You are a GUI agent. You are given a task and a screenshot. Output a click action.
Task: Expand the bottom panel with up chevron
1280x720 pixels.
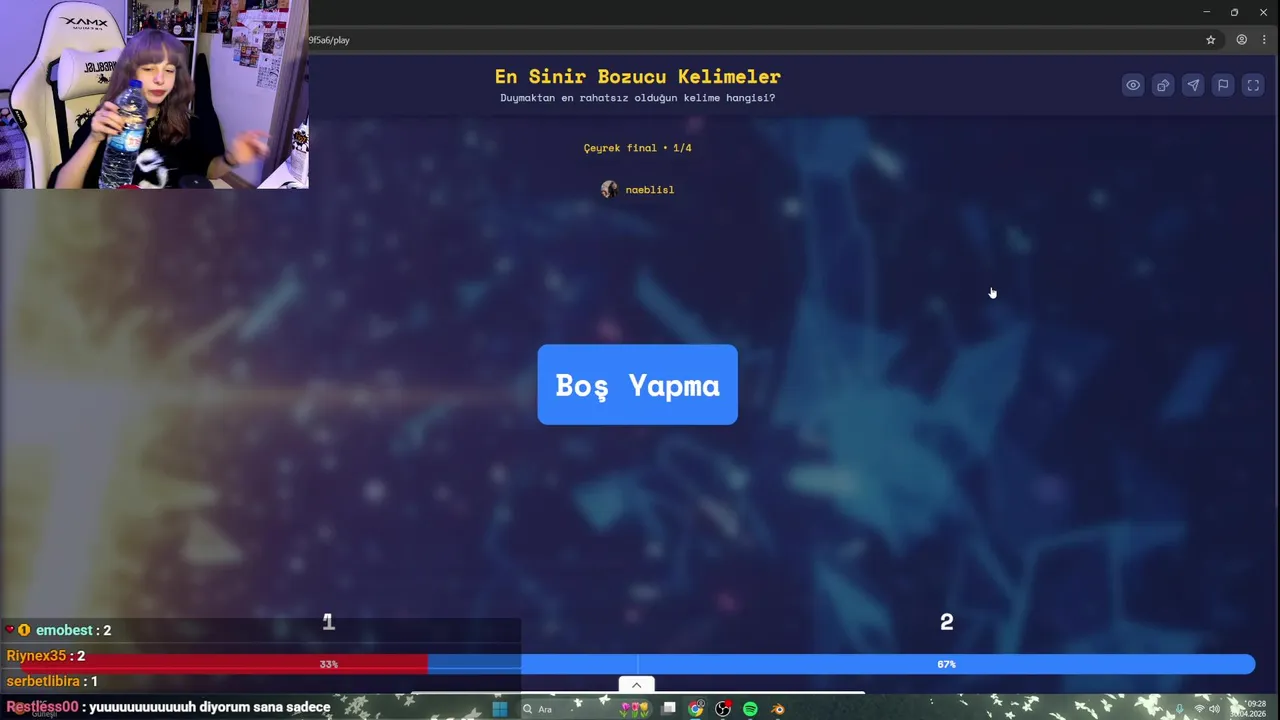[x=636, y=685]
